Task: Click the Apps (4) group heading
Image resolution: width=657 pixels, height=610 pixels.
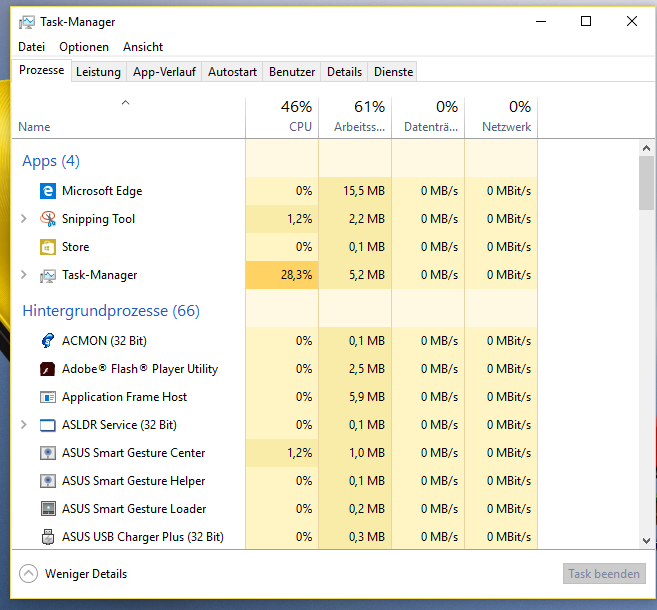Action: point(51,161)
